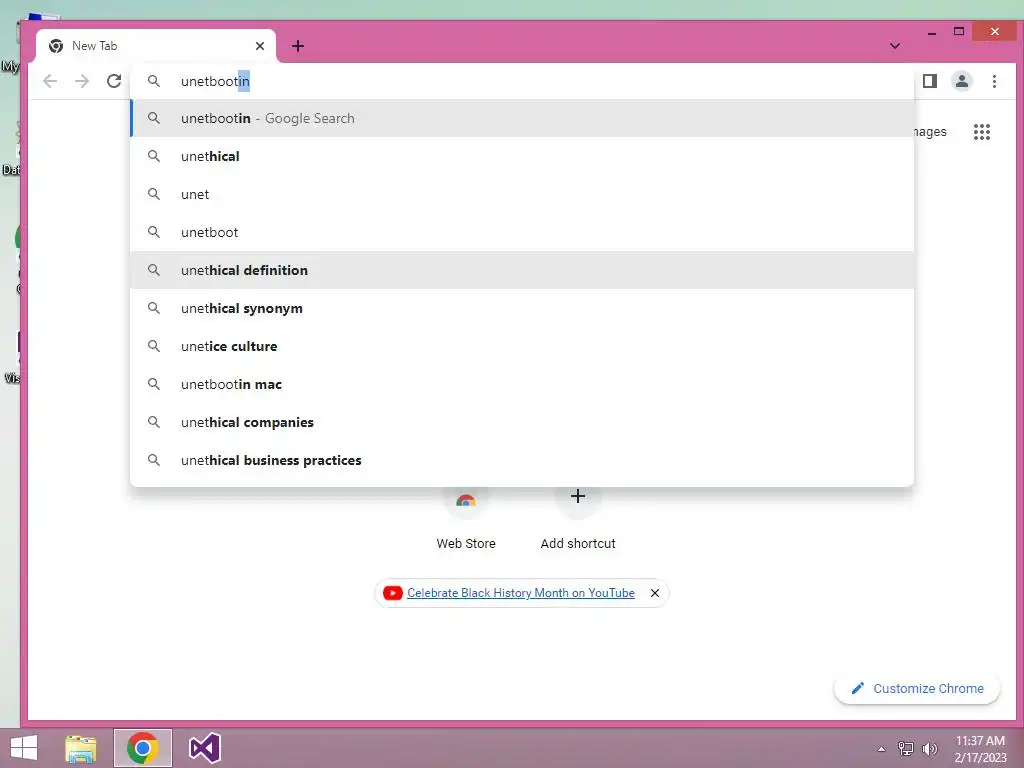1024x768 pixels.
Task: Open the profile avatar menu
Action: 962,81
